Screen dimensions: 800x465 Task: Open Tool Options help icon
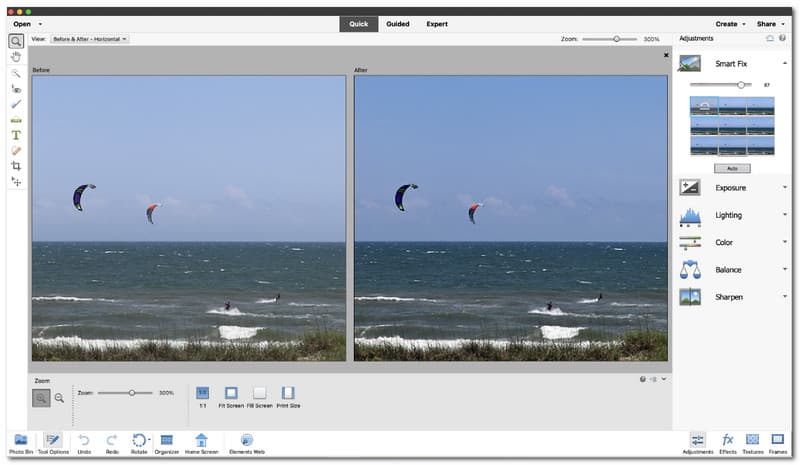[x=643, y=379]
